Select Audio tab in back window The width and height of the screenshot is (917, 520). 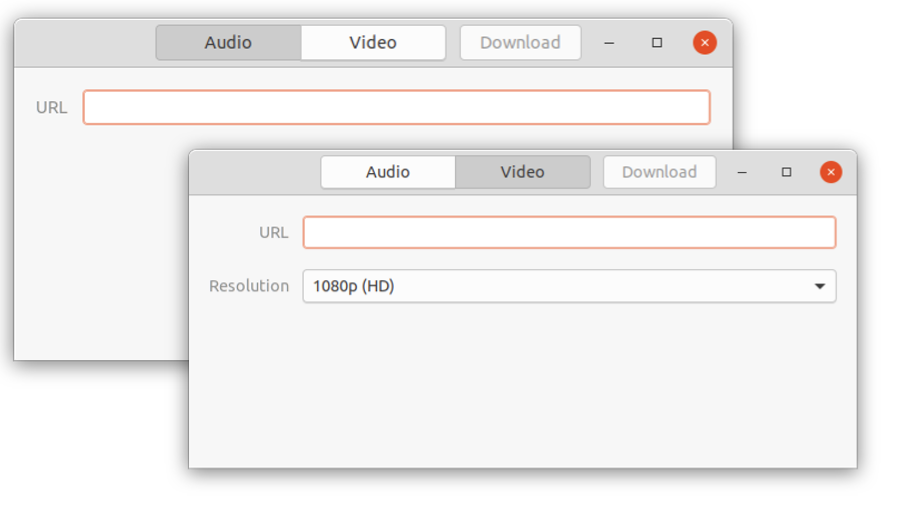pos(228,43)
